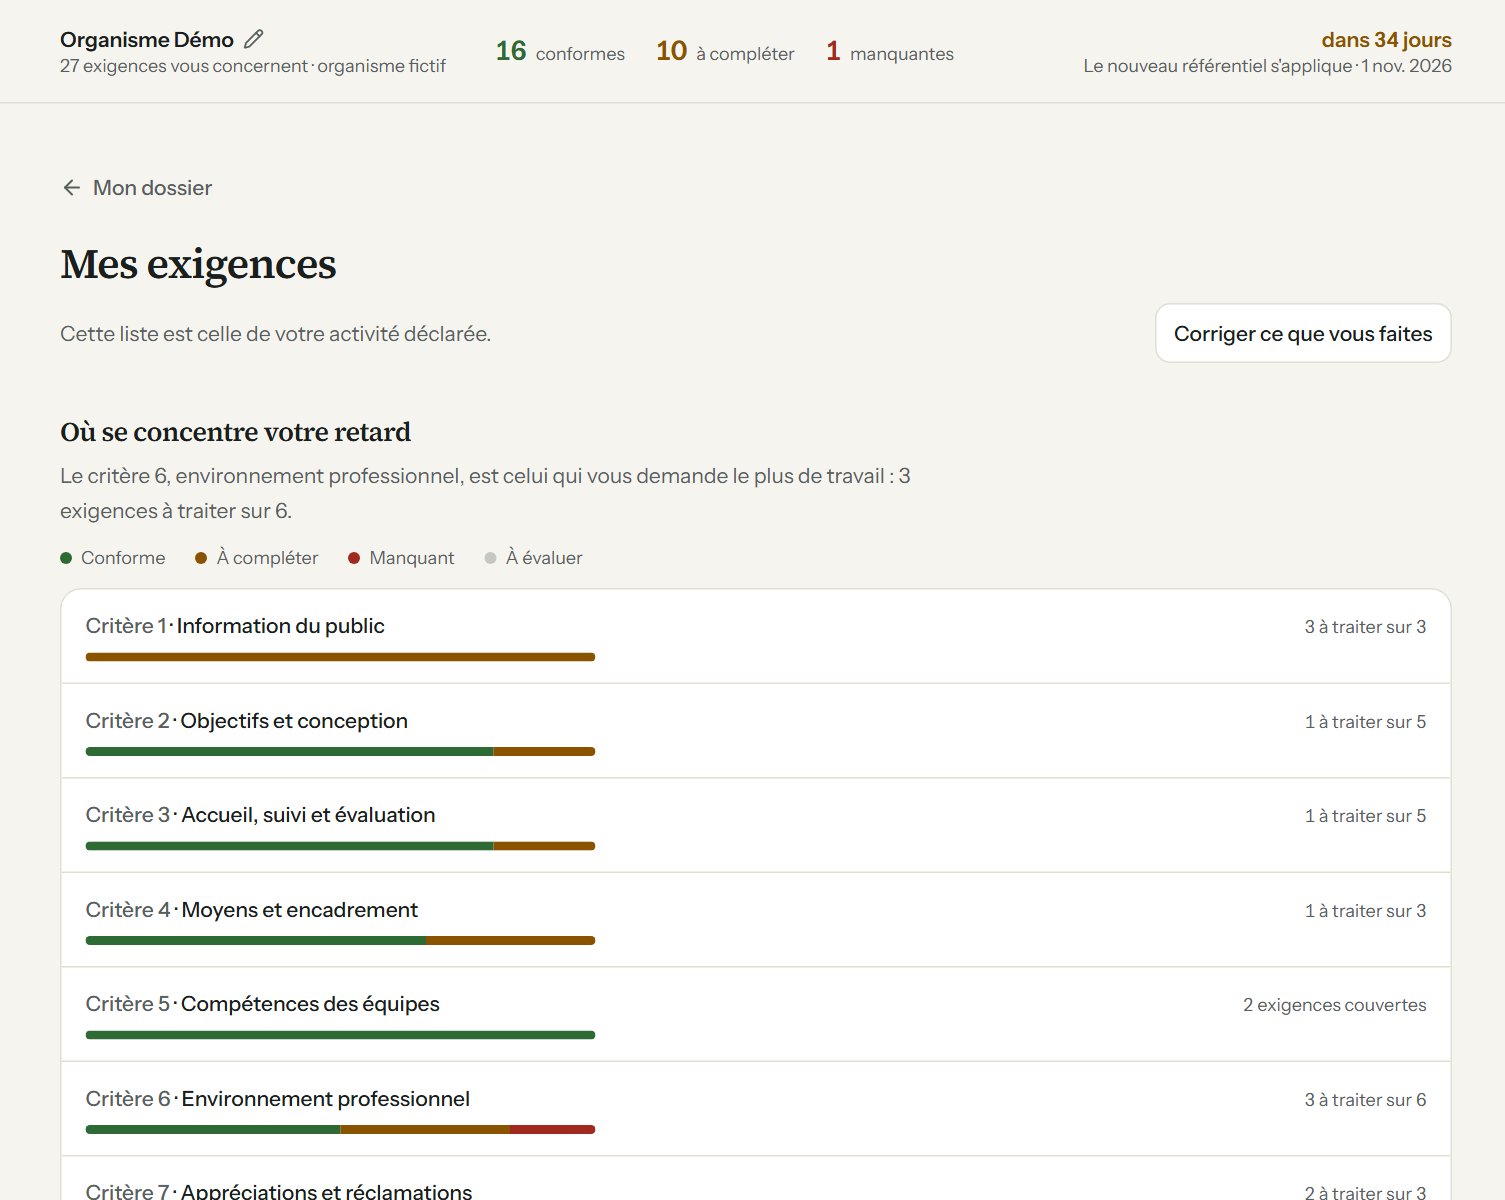This screenshot has height=1200, width=1505.
Task: Click "3 à traiter sur 3" count
Action: 1365,627
